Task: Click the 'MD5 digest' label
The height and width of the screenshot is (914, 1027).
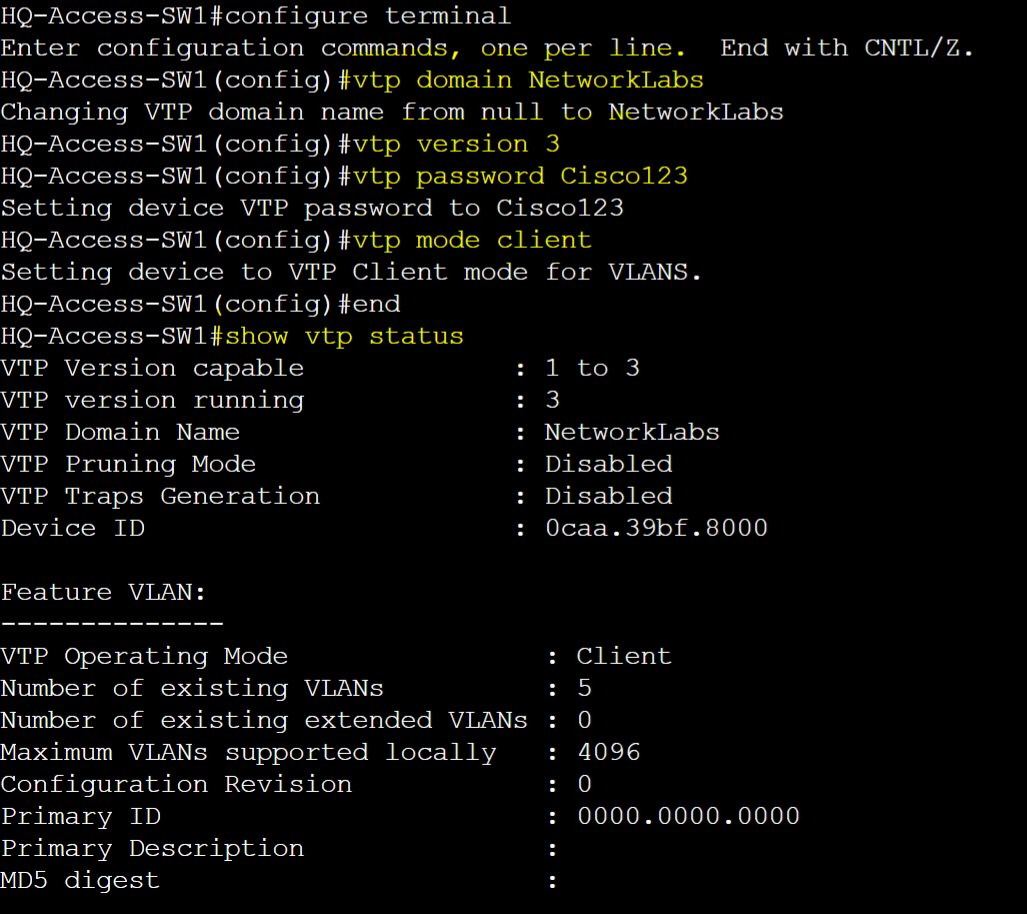Action: [80, 881]
